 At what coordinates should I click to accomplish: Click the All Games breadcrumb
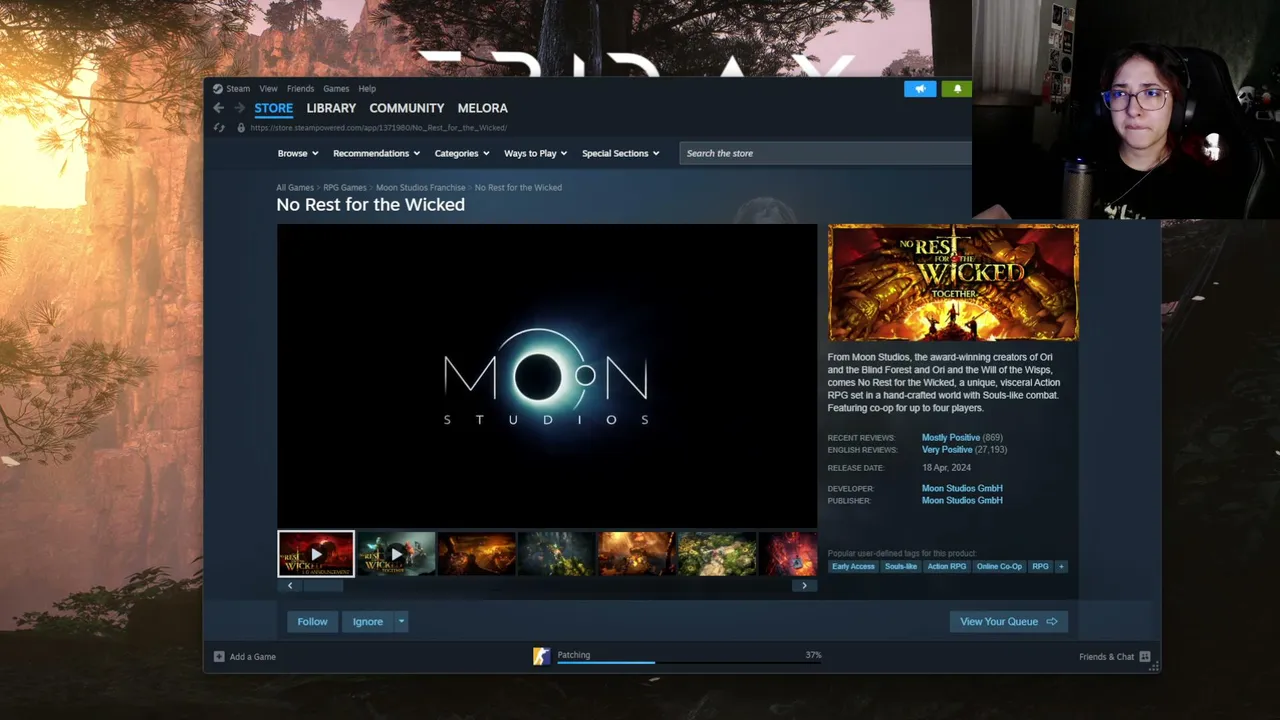(295, 188)
